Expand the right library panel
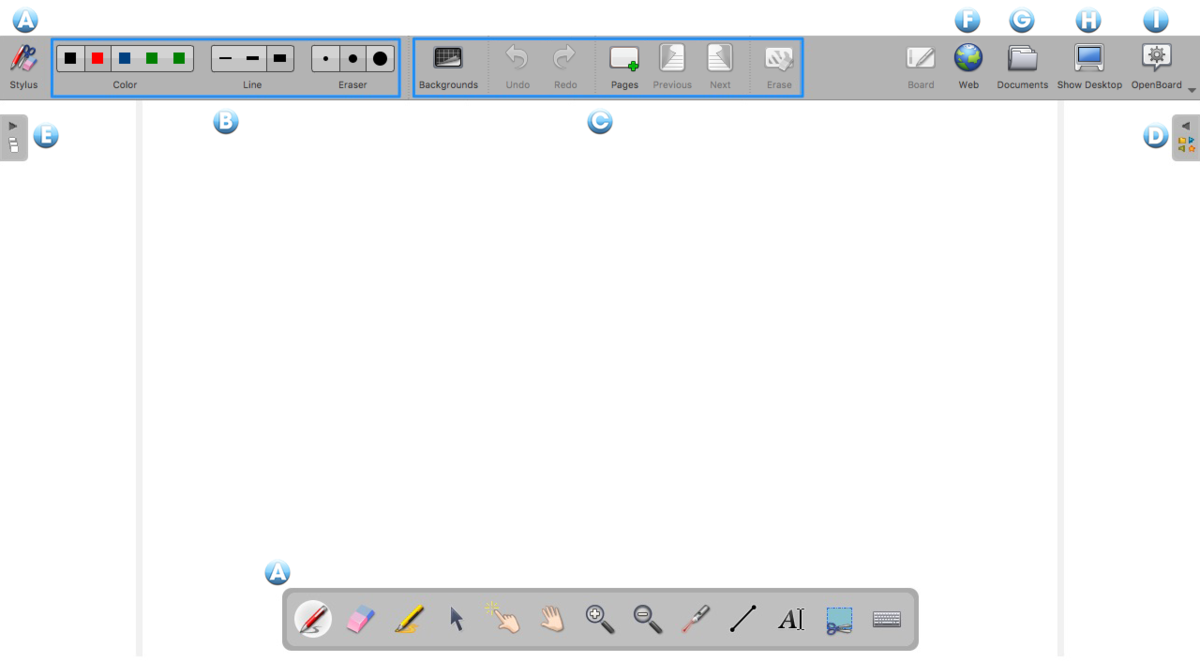The height and width of the screenshot is (662, 1200). [x=1186, y=137]
